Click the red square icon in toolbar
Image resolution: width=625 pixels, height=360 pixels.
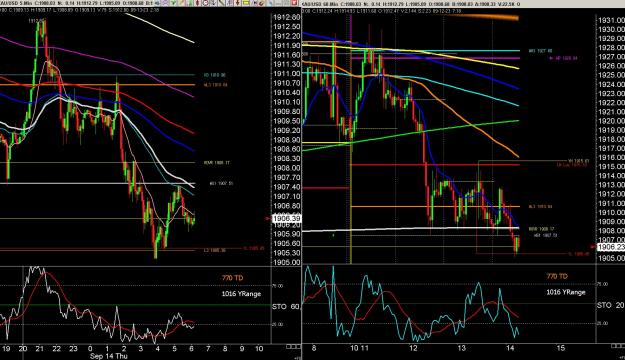coord(294,3)
